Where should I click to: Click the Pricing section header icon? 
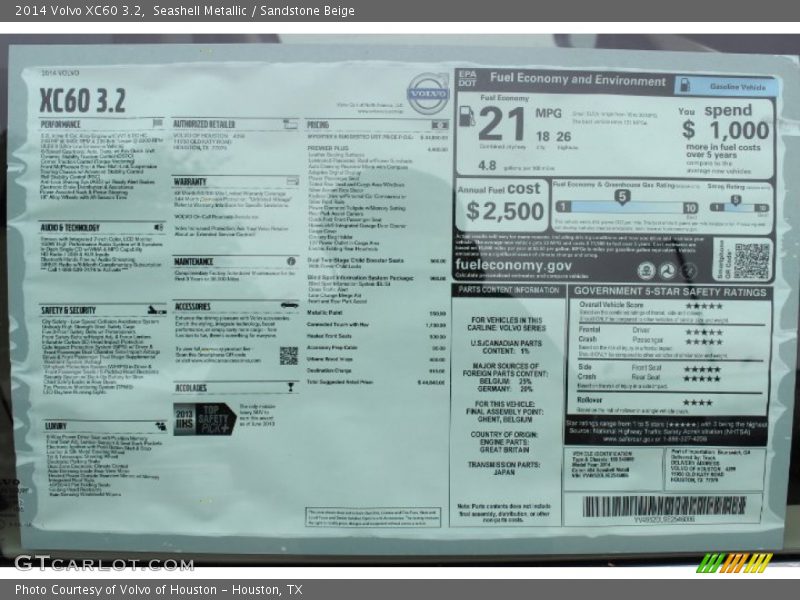[440, 125]
